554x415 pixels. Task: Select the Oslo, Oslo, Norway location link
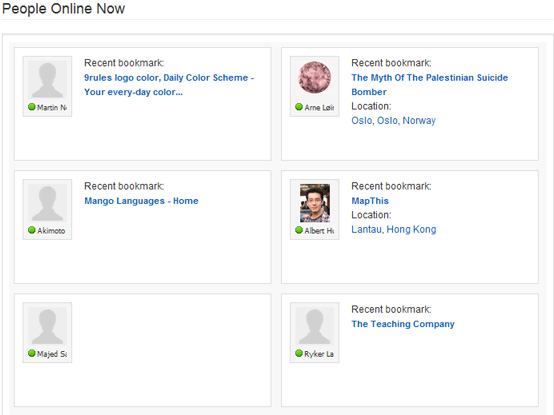pyautogui.click(x=393, y=121)
